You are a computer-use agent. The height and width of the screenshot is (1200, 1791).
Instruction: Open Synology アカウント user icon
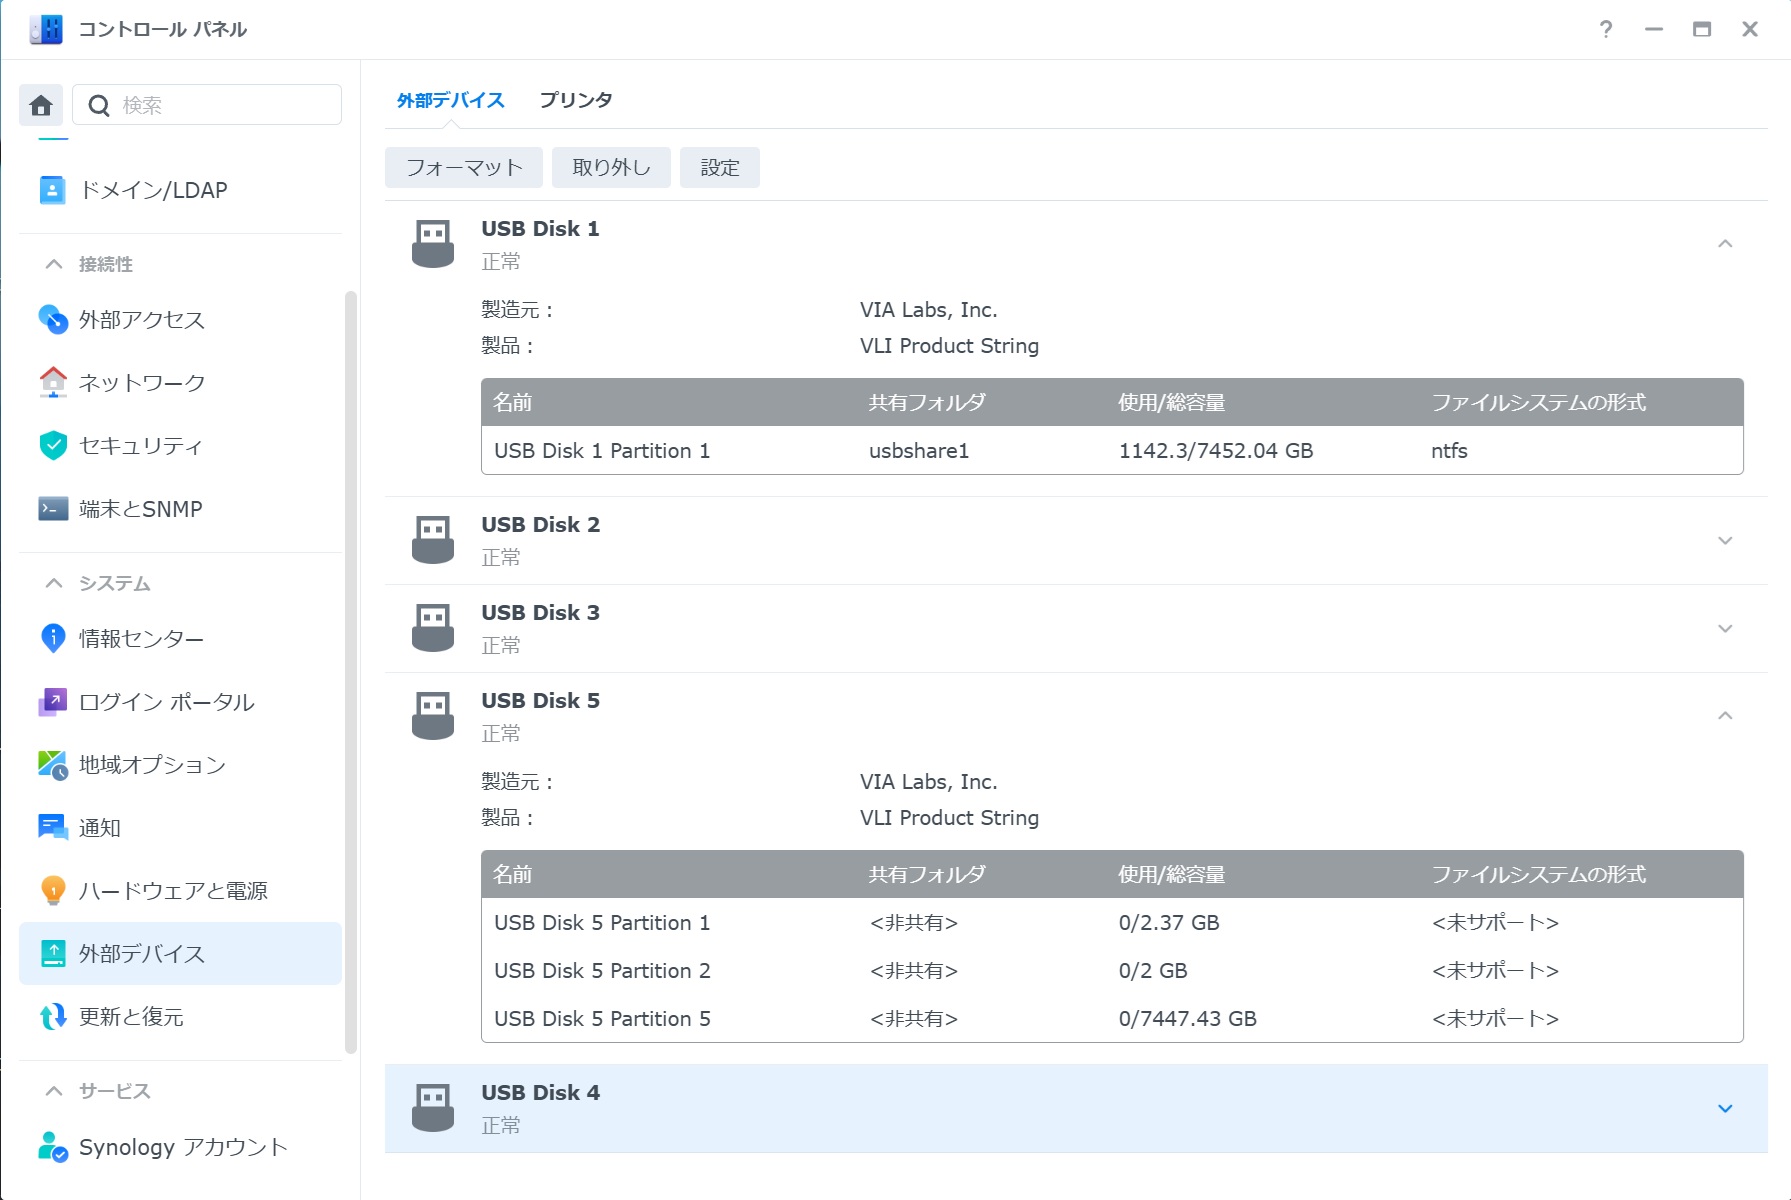[x=52, y=1147]
